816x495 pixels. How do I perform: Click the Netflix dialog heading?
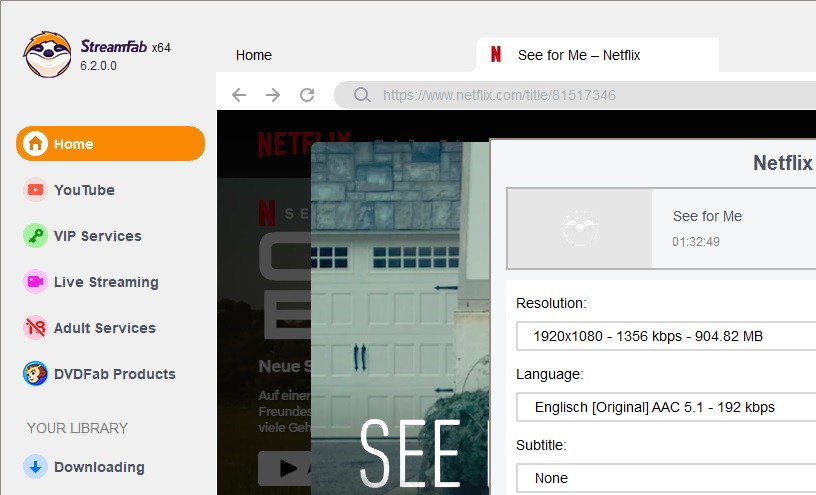coord(783,163)
